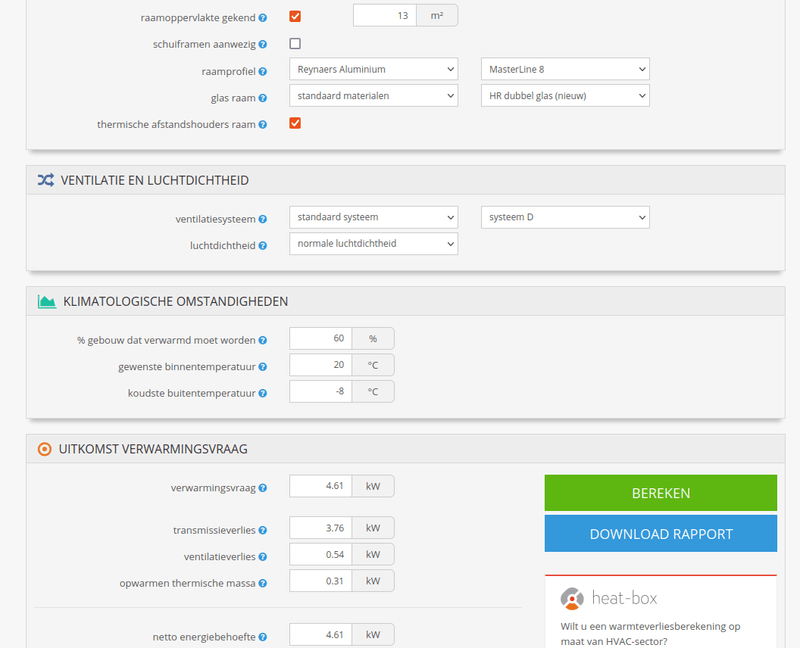Open help for verwarmingsvraag
Viewport: 800px width, 648px height.
[x=262, y=486]
